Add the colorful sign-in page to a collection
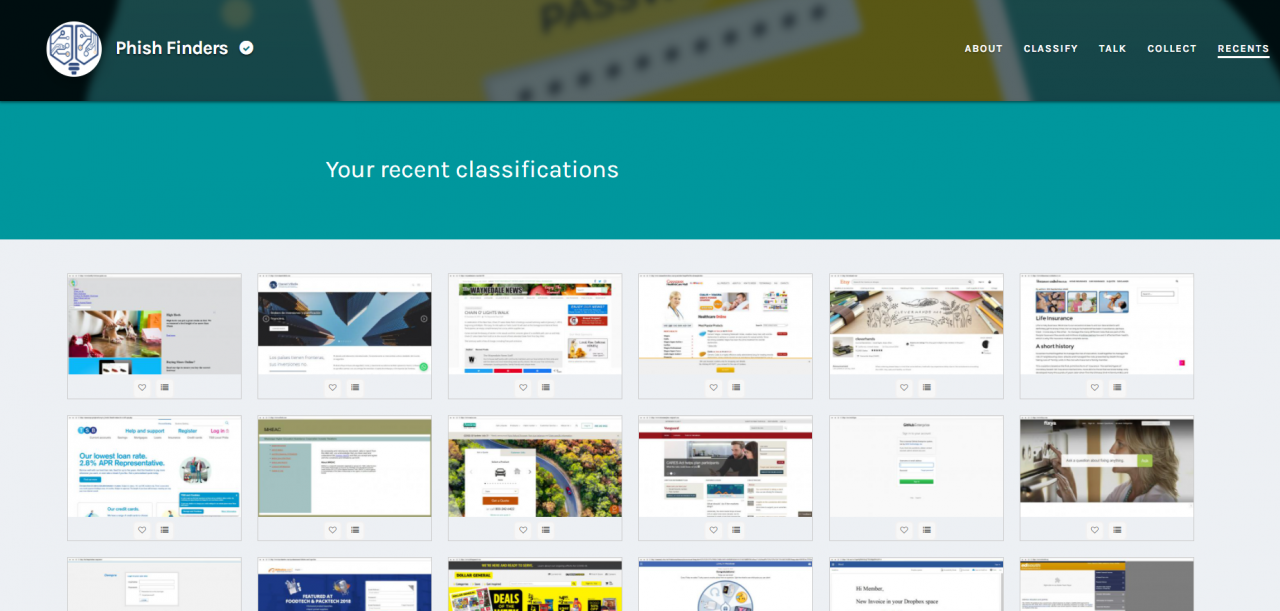Image resolution: width=1280 pixels, height=611 pixels. pos(165,388)
